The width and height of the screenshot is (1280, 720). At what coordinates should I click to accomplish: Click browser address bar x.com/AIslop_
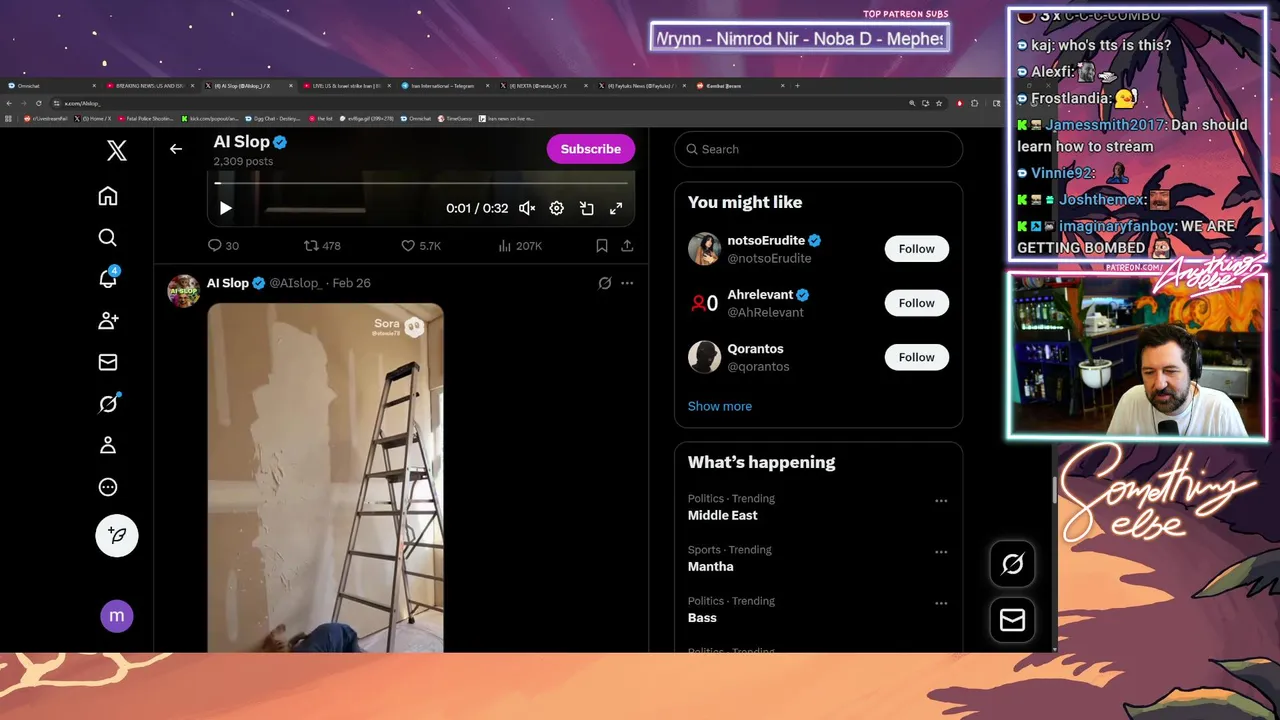pos(480,103)
